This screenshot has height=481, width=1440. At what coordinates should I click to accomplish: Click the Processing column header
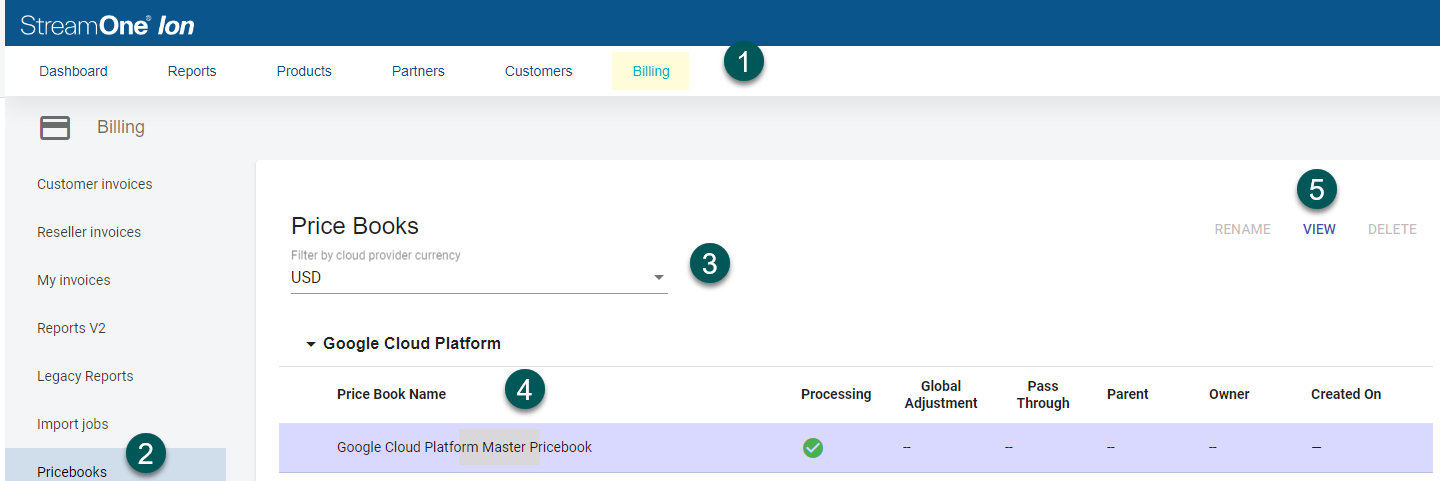pyautogui.click(x=836, y=394)
